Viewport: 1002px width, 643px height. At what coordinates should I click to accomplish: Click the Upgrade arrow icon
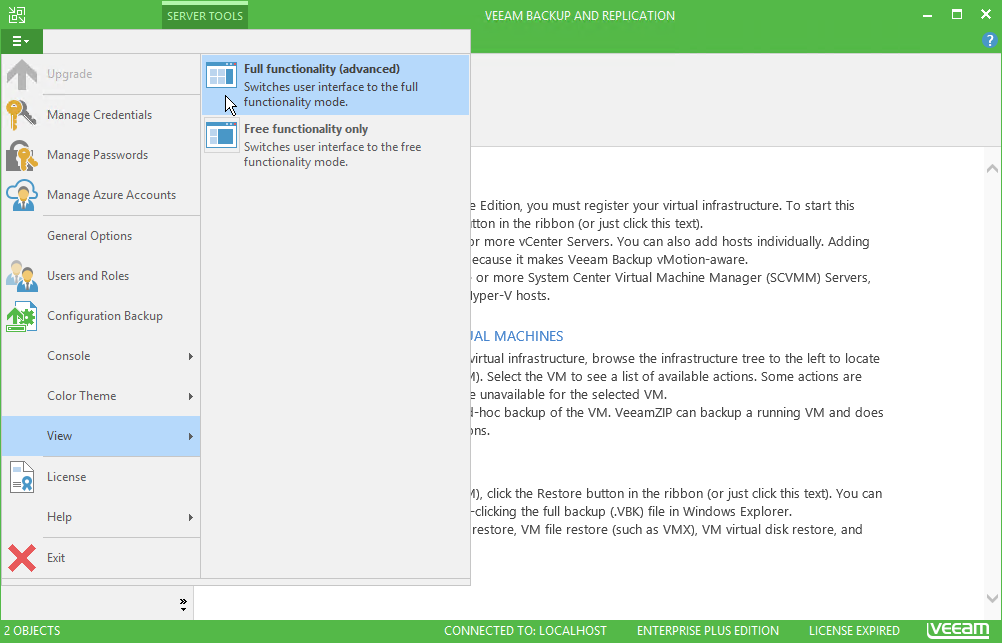click(x=22, y=74)
